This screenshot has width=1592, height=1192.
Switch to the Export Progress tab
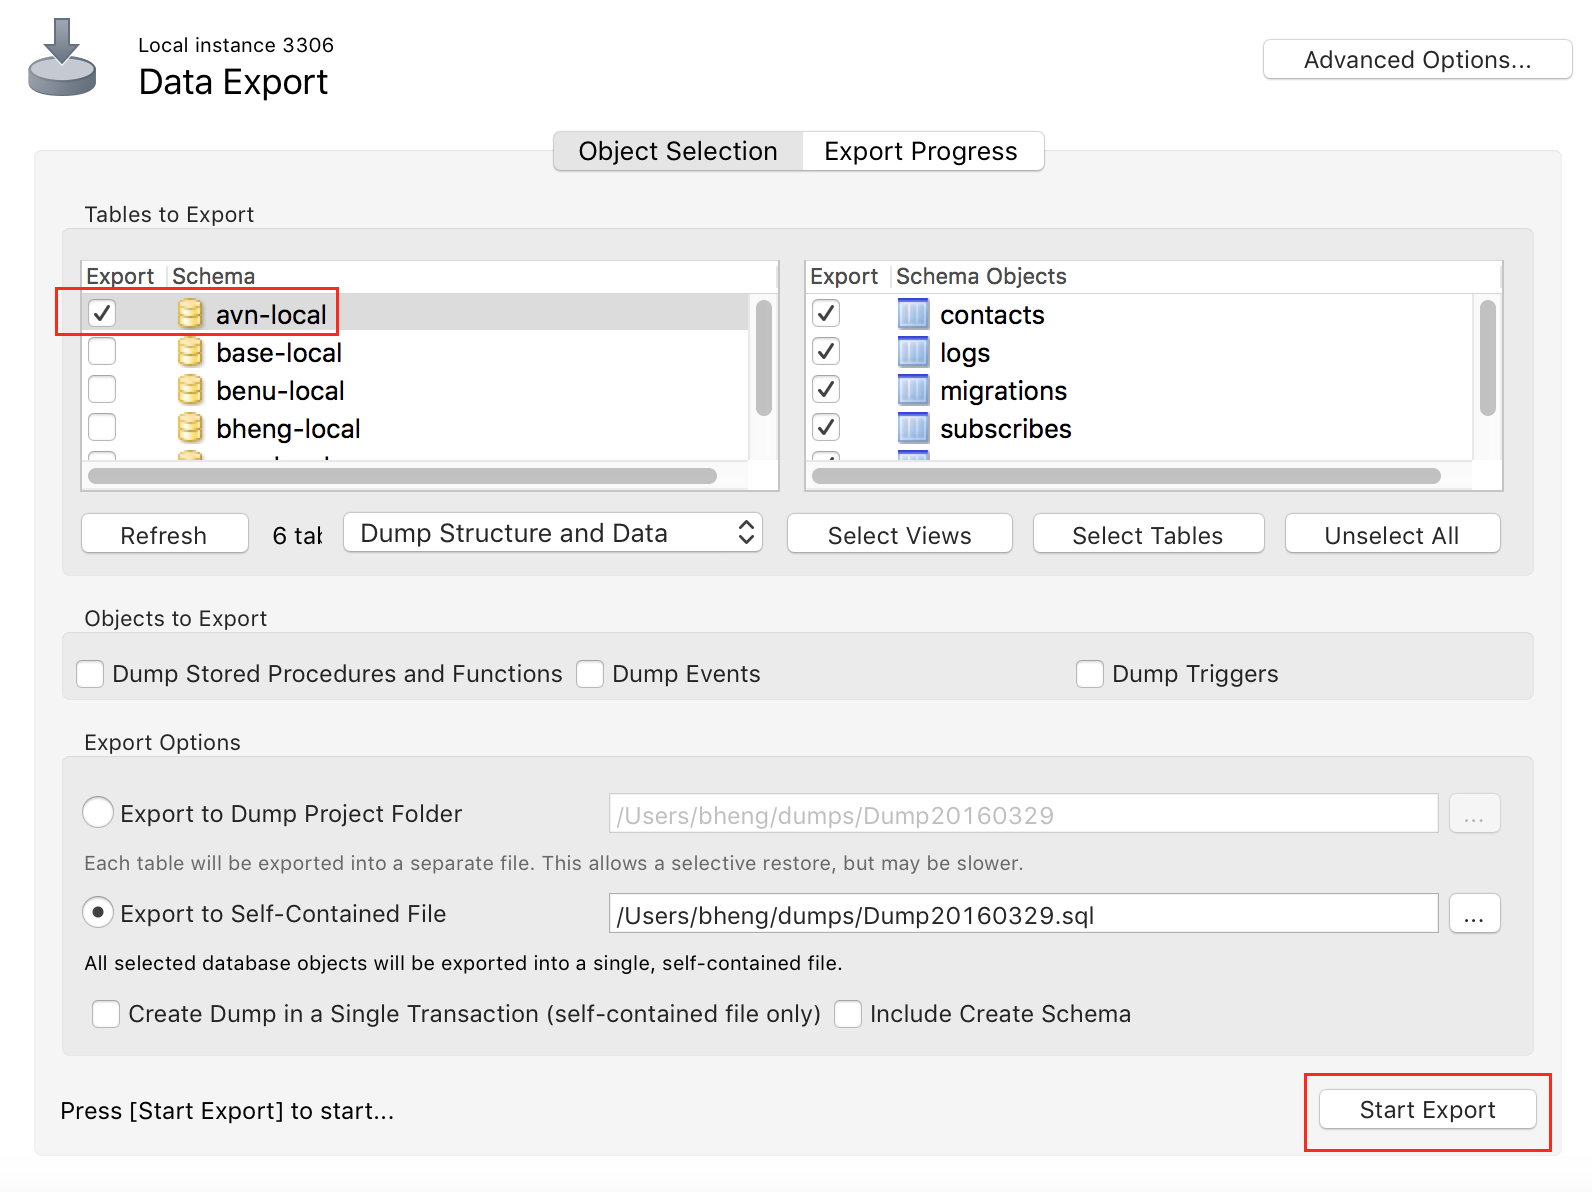921,151
